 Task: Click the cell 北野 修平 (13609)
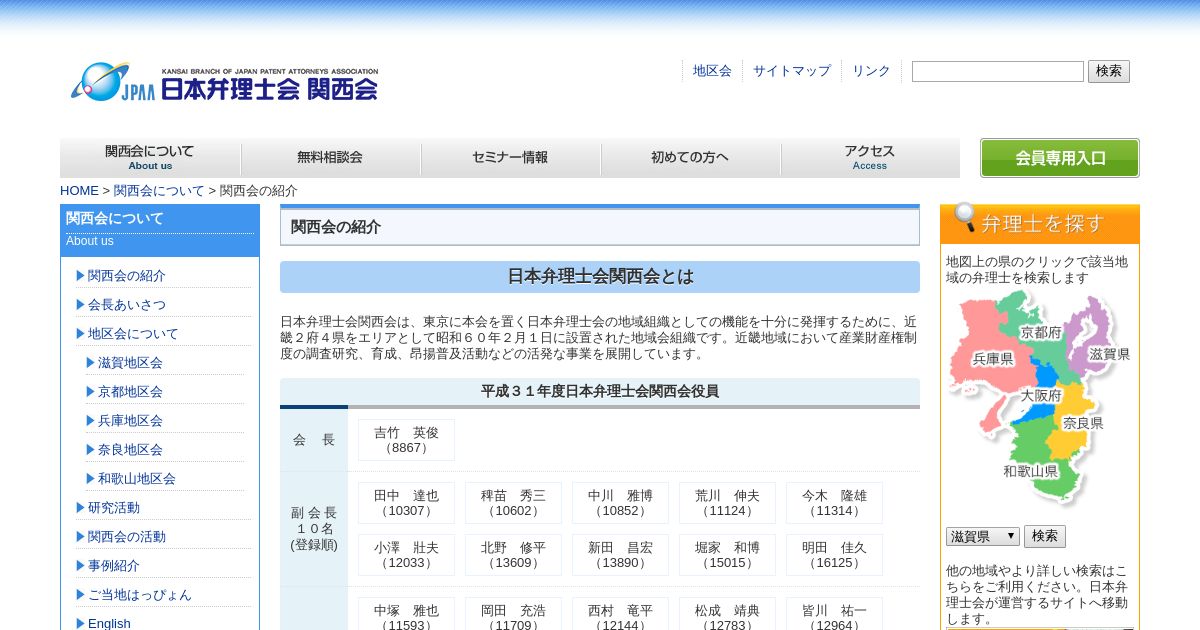(x=513, y=555)
